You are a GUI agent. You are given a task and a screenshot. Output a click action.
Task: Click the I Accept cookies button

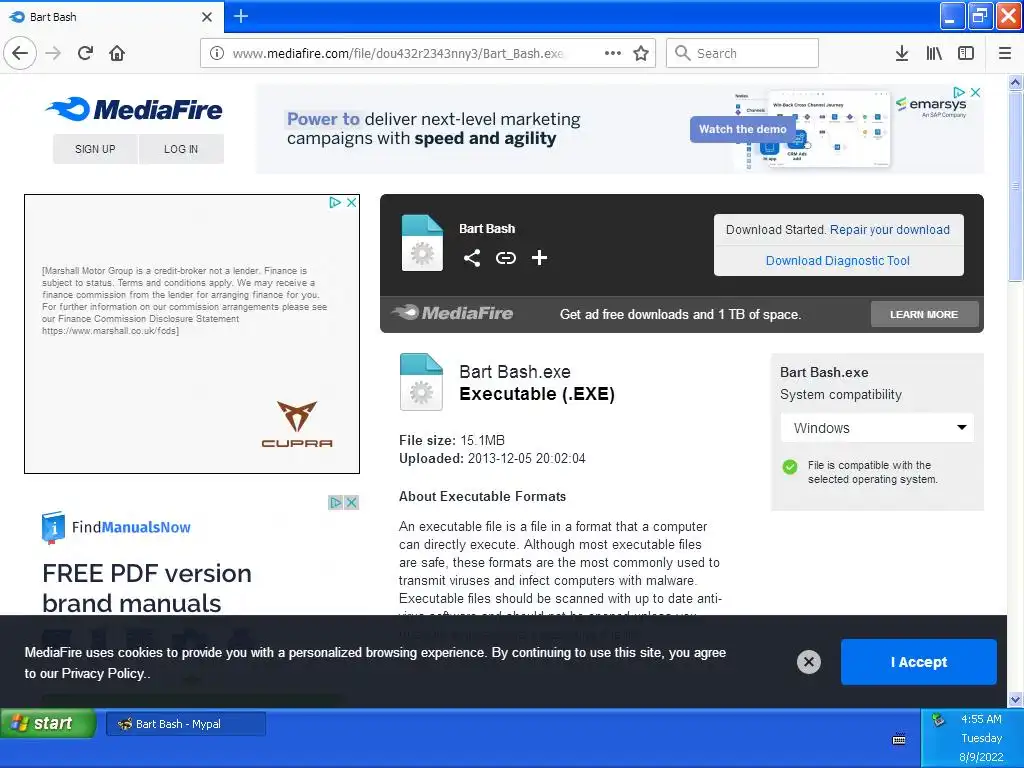tap(919, 662)
